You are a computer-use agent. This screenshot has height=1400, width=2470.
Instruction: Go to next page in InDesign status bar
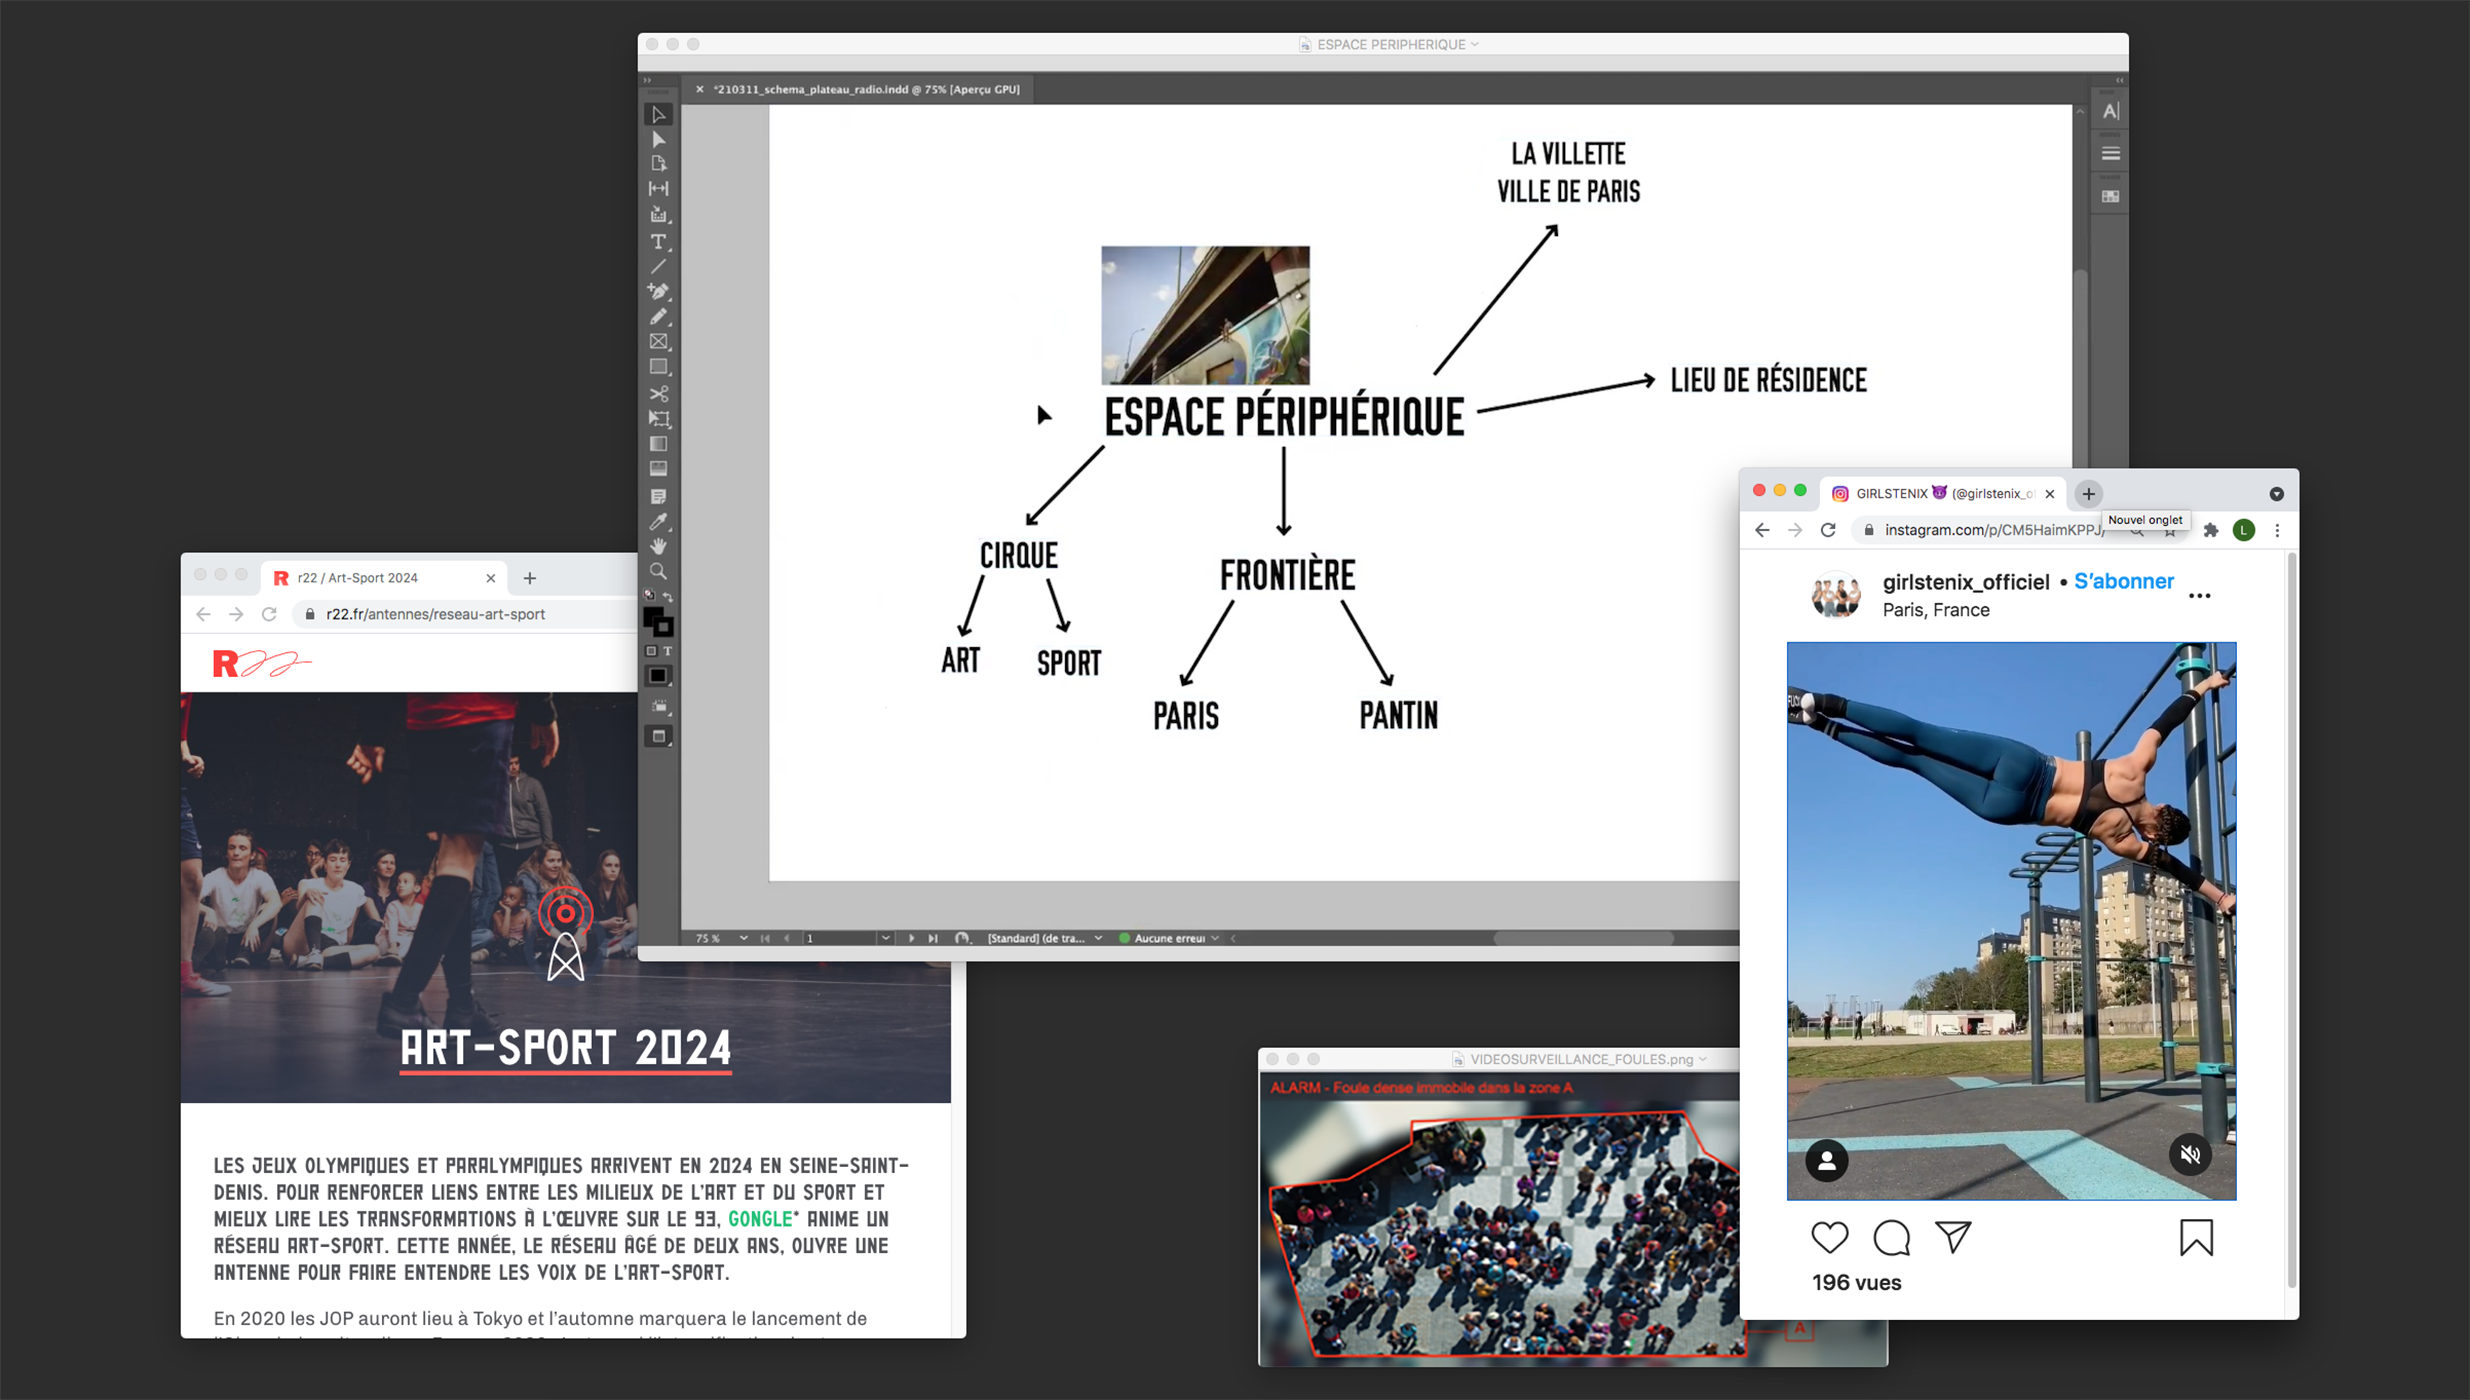tap(910, 938)
